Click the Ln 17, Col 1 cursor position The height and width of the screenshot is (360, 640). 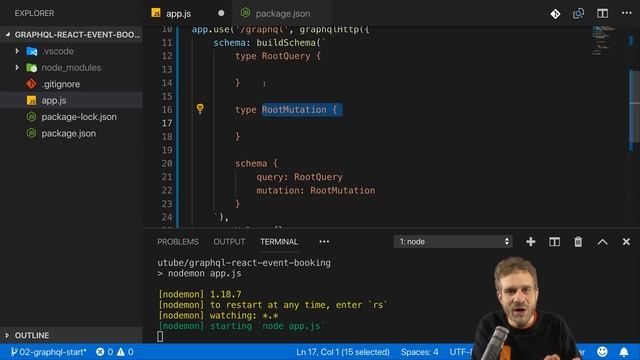343,352
